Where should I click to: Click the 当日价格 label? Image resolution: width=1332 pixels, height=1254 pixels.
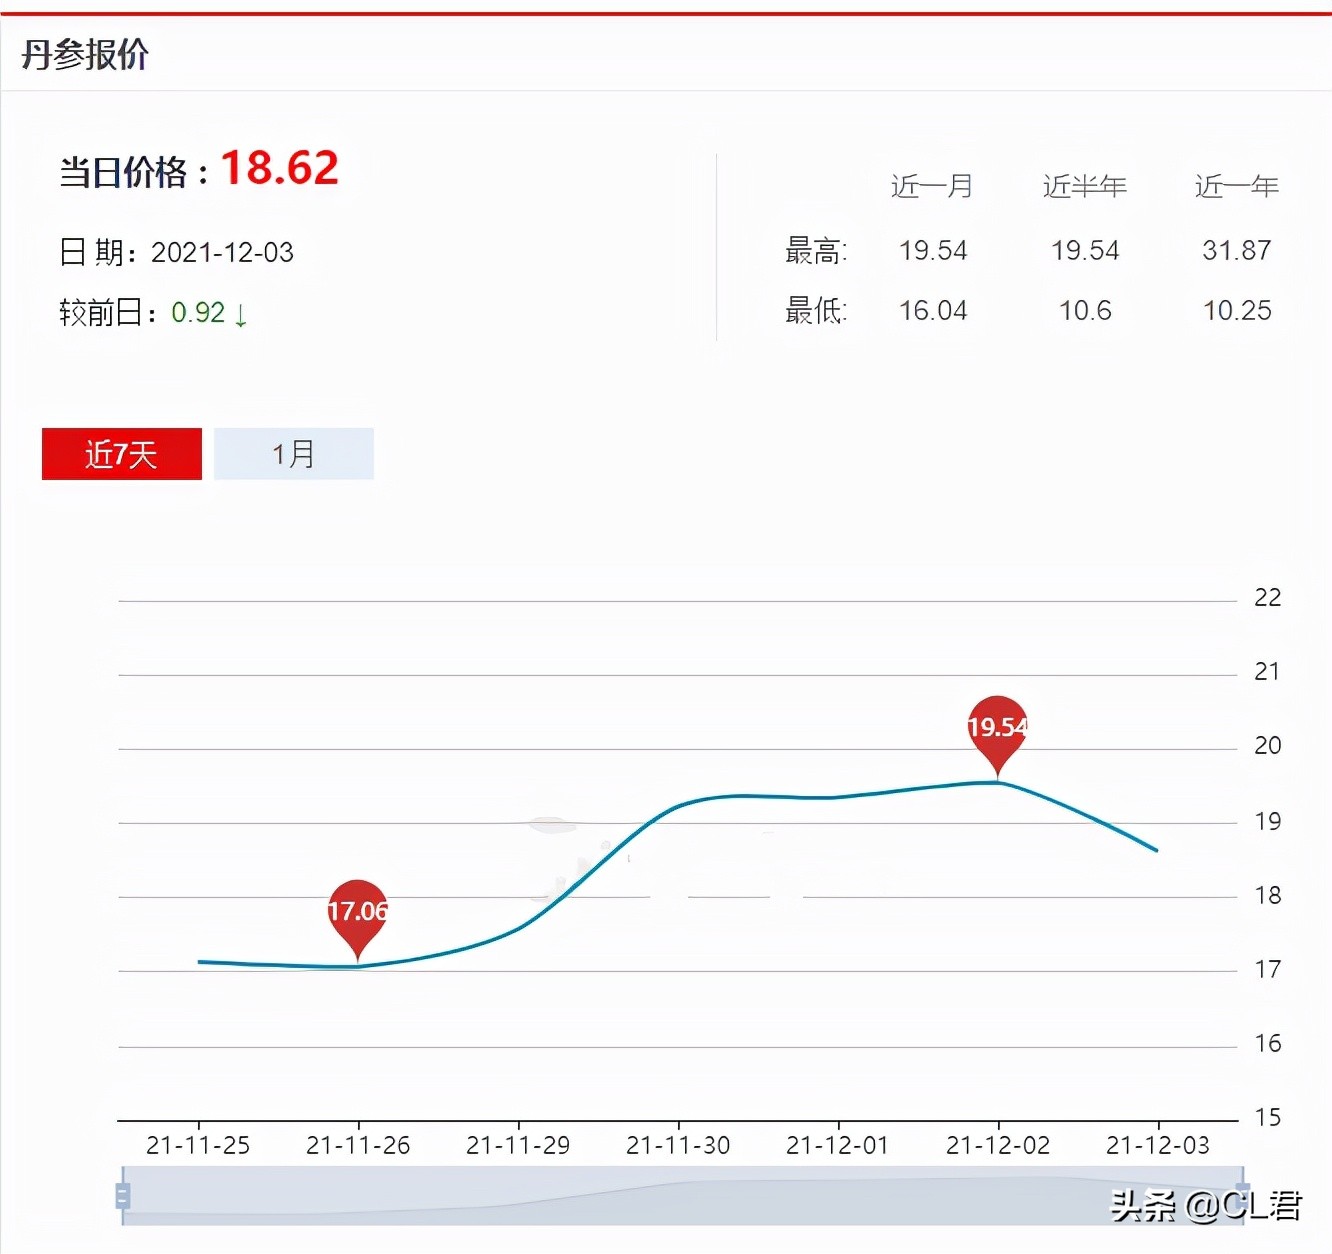(133, 172)
